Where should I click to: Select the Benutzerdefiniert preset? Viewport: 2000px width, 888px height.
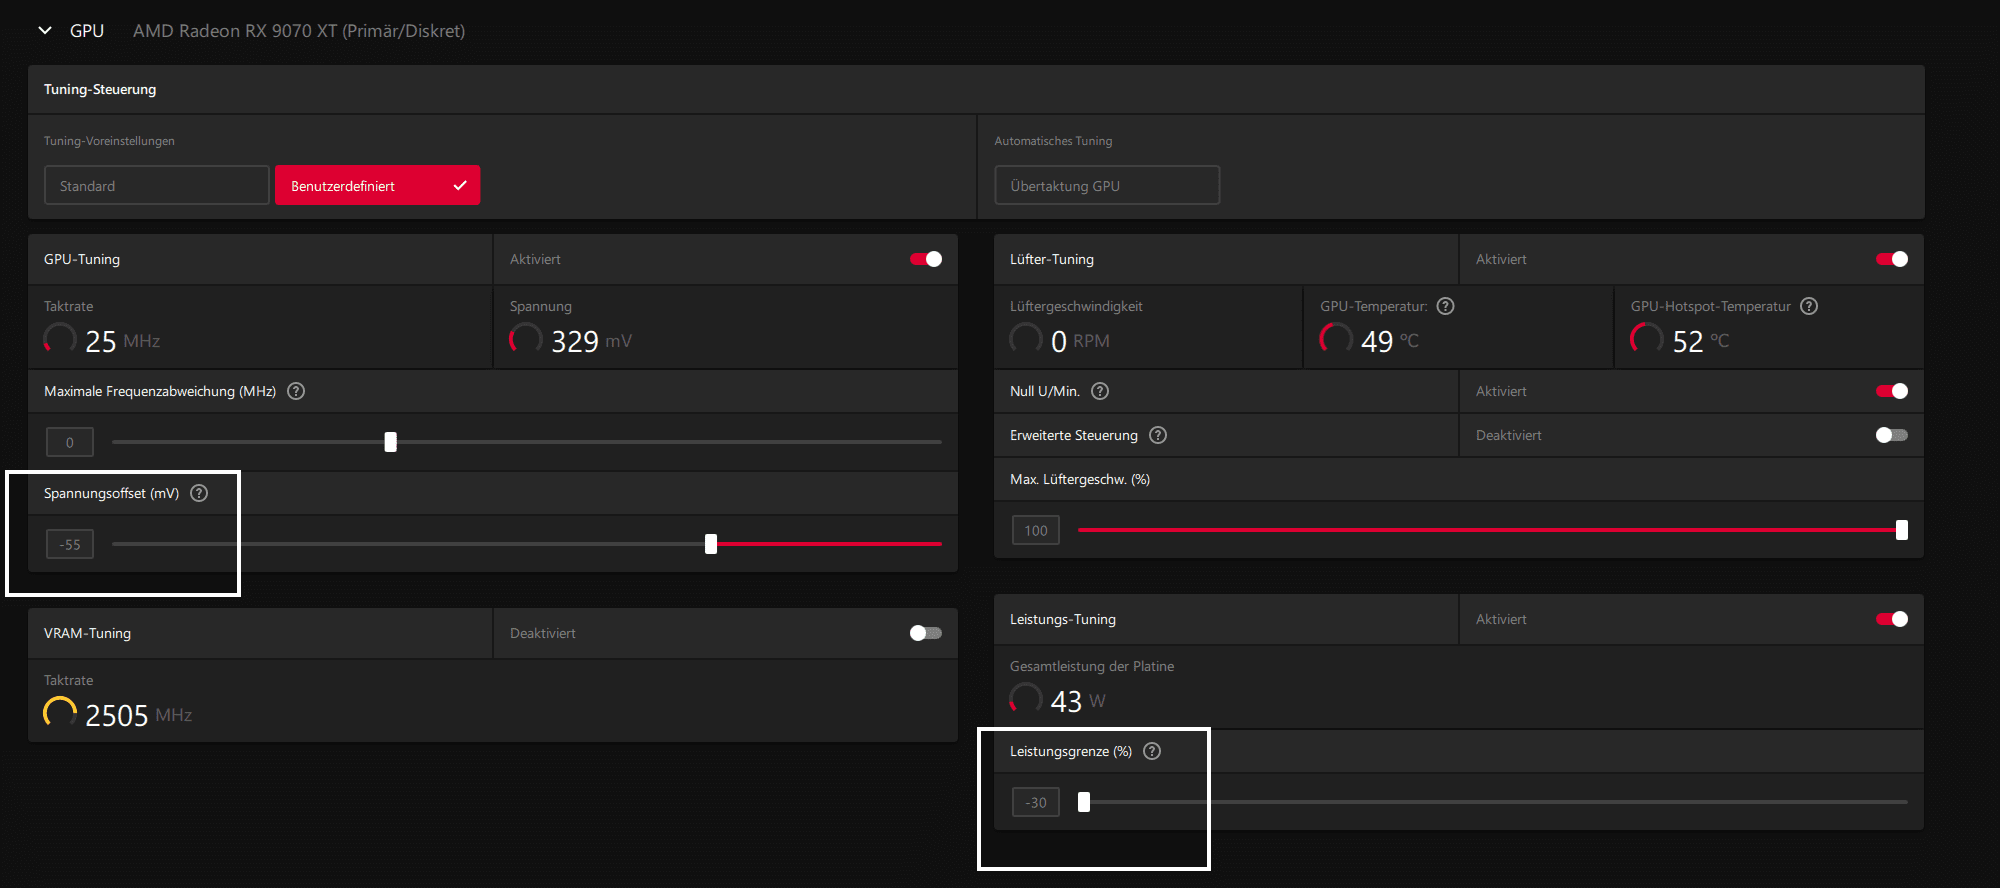click(378, 185)
